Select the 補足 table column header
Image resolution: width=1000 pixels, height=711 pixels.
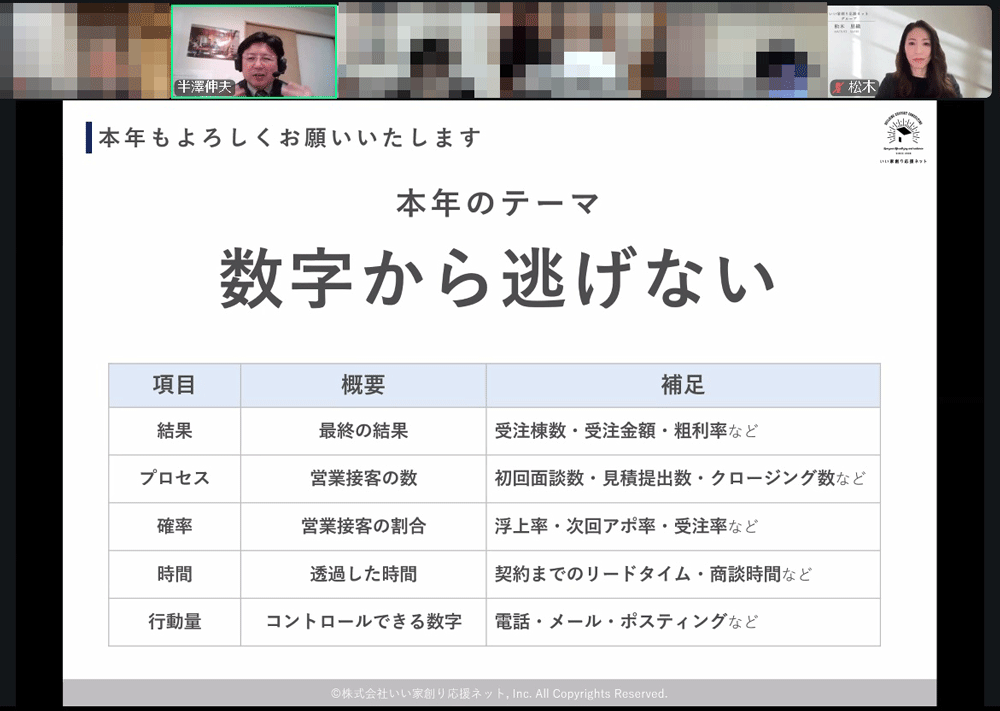coord(682,385)
